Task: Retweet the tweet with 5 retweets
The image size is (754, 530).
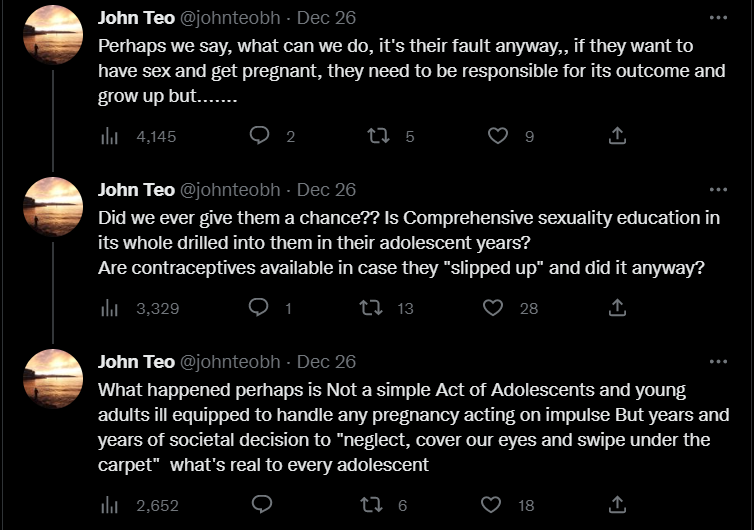Action: pos(379,136)
